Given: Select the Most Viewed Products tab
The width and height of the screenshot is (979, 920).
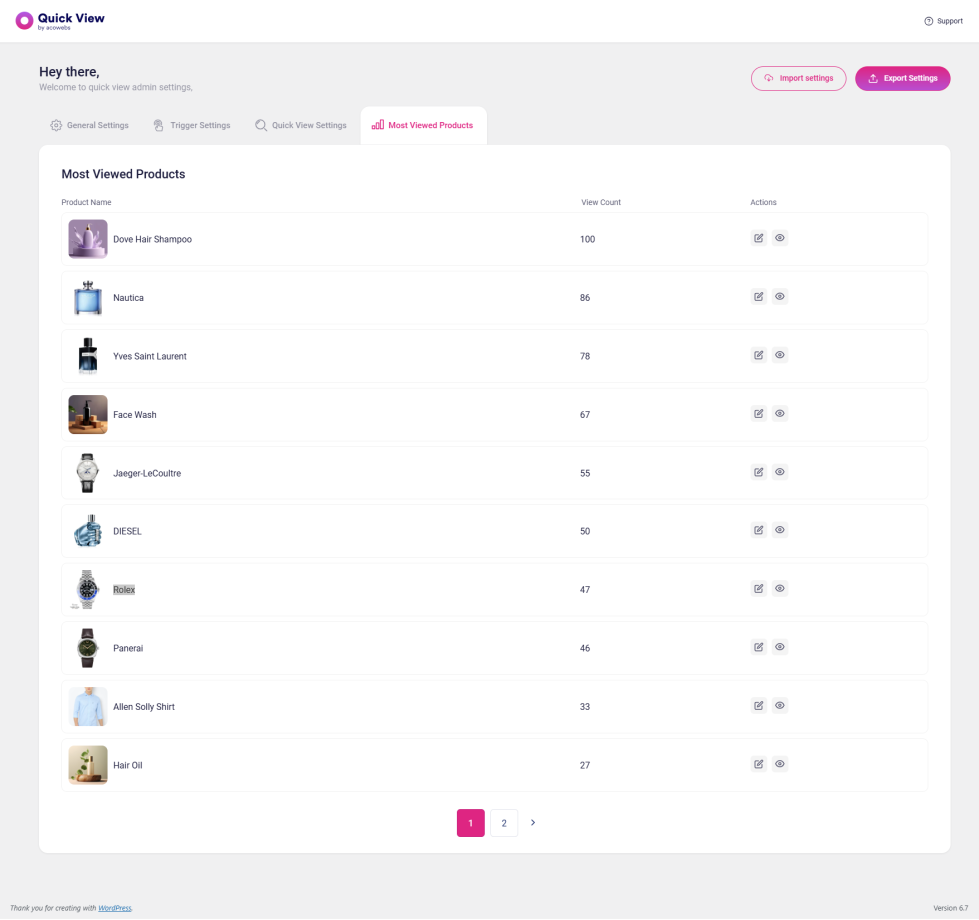Looking at the screenshot, I should pos(423,125).
